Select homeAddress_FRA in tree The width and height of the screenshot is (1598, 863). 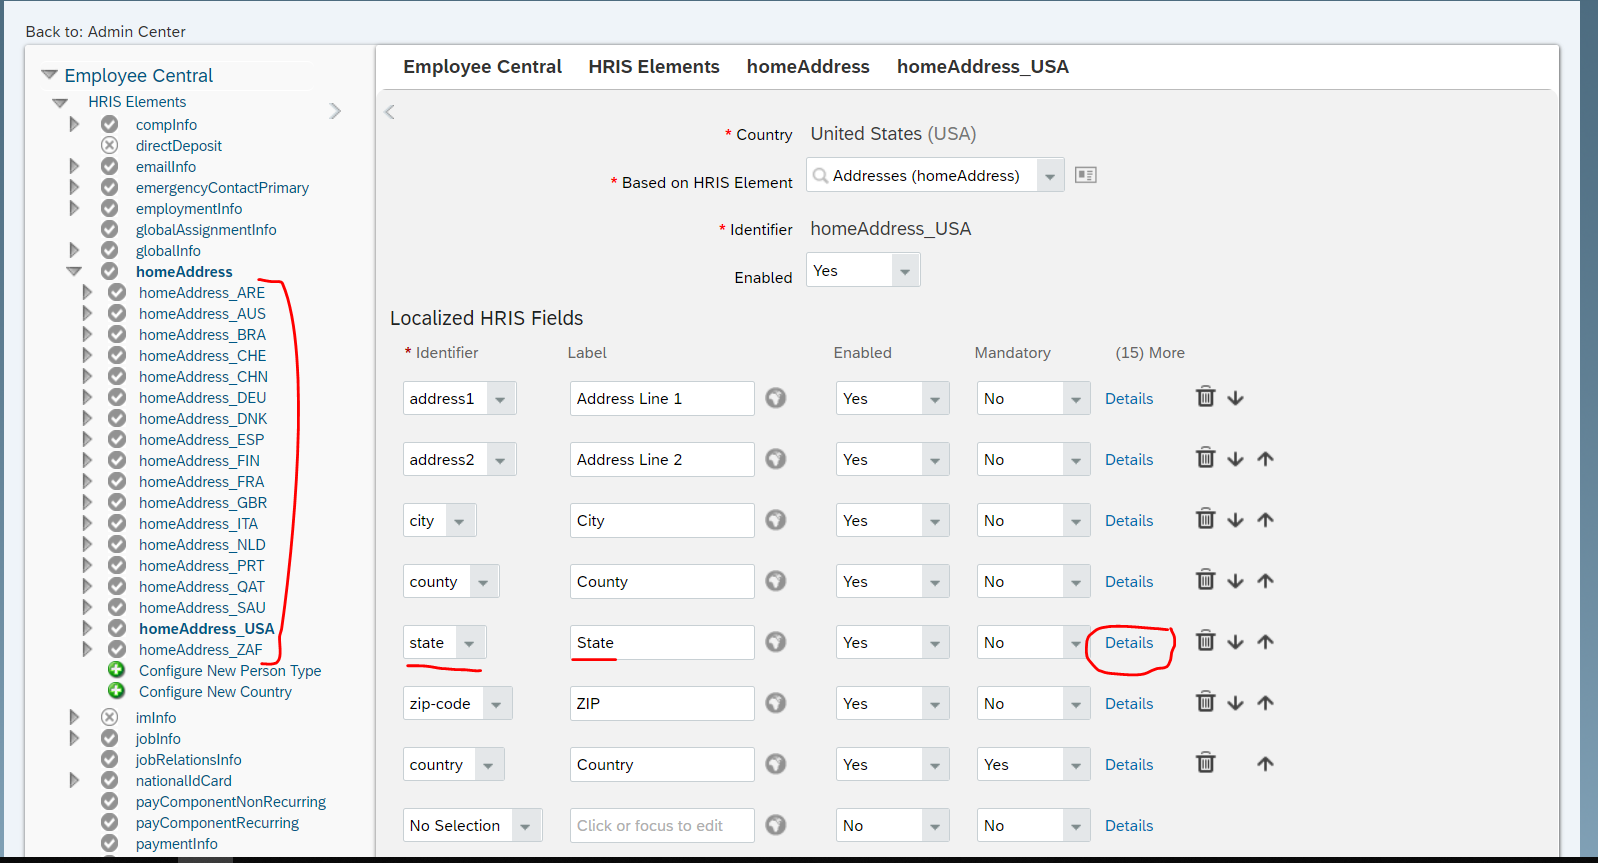tap(201, 481)
